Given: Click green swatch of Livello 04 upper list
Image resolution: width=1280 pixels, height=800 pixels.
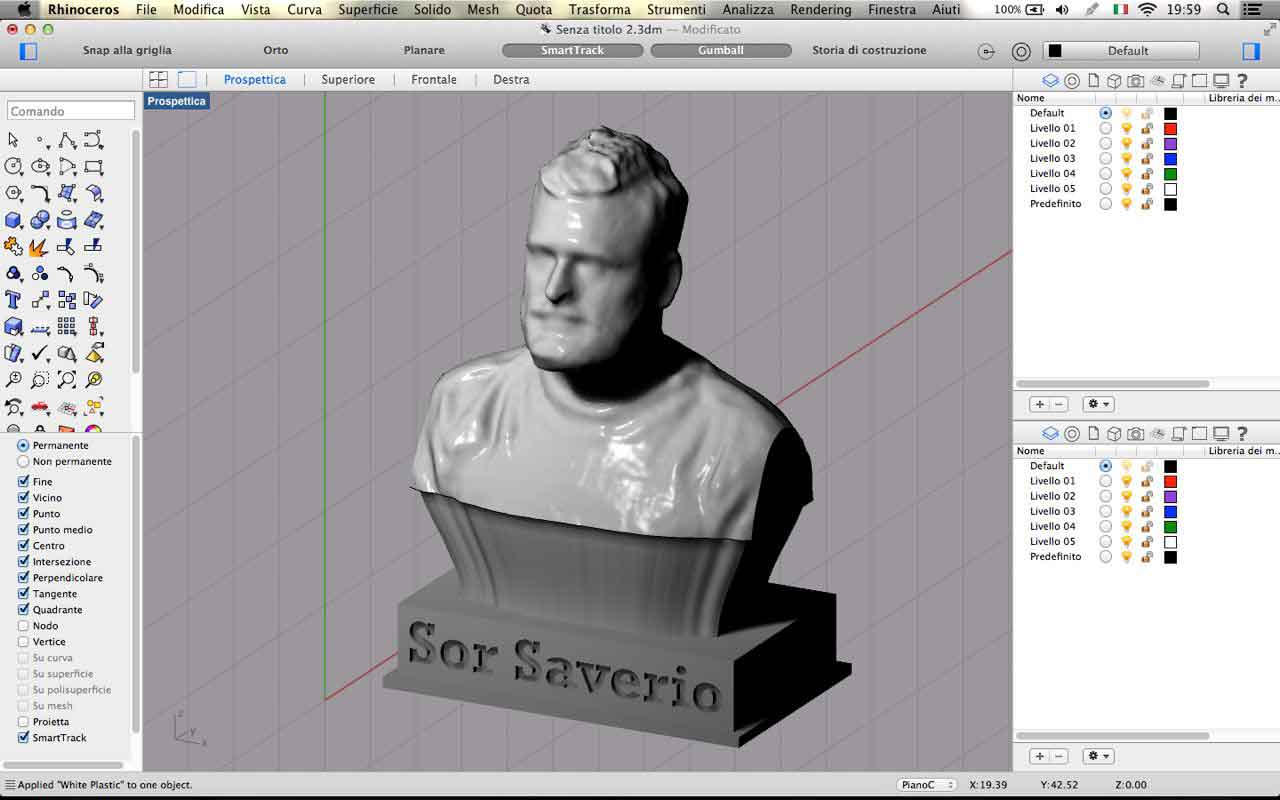Looking at the screenshot, I should point(1170,173).
